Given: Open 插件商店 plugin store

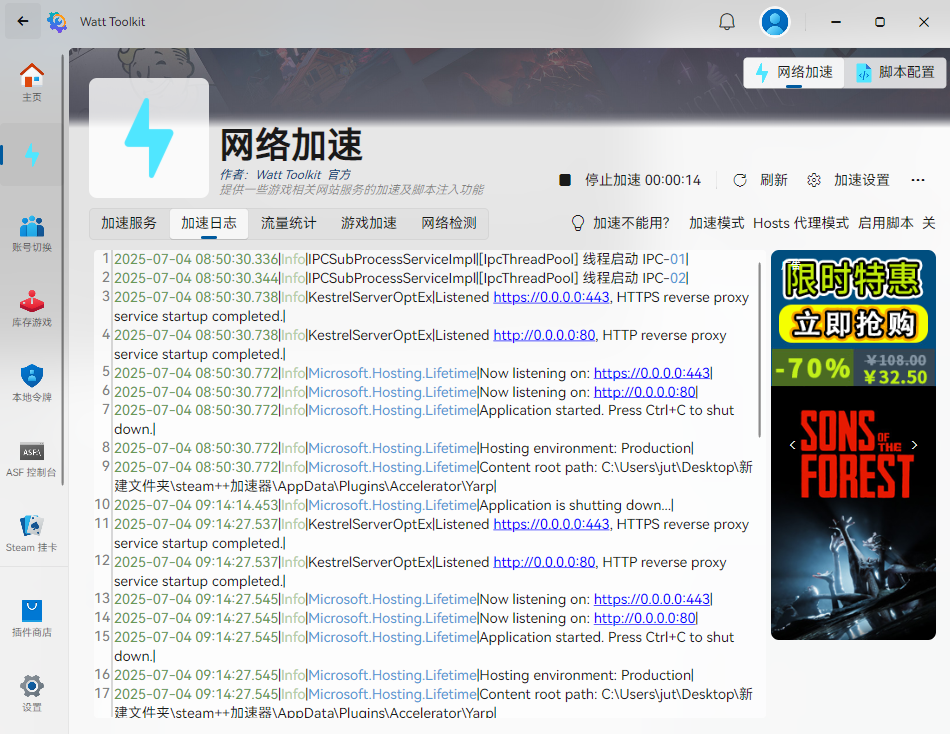Looking at the screenshot, I should click(32, 619).
